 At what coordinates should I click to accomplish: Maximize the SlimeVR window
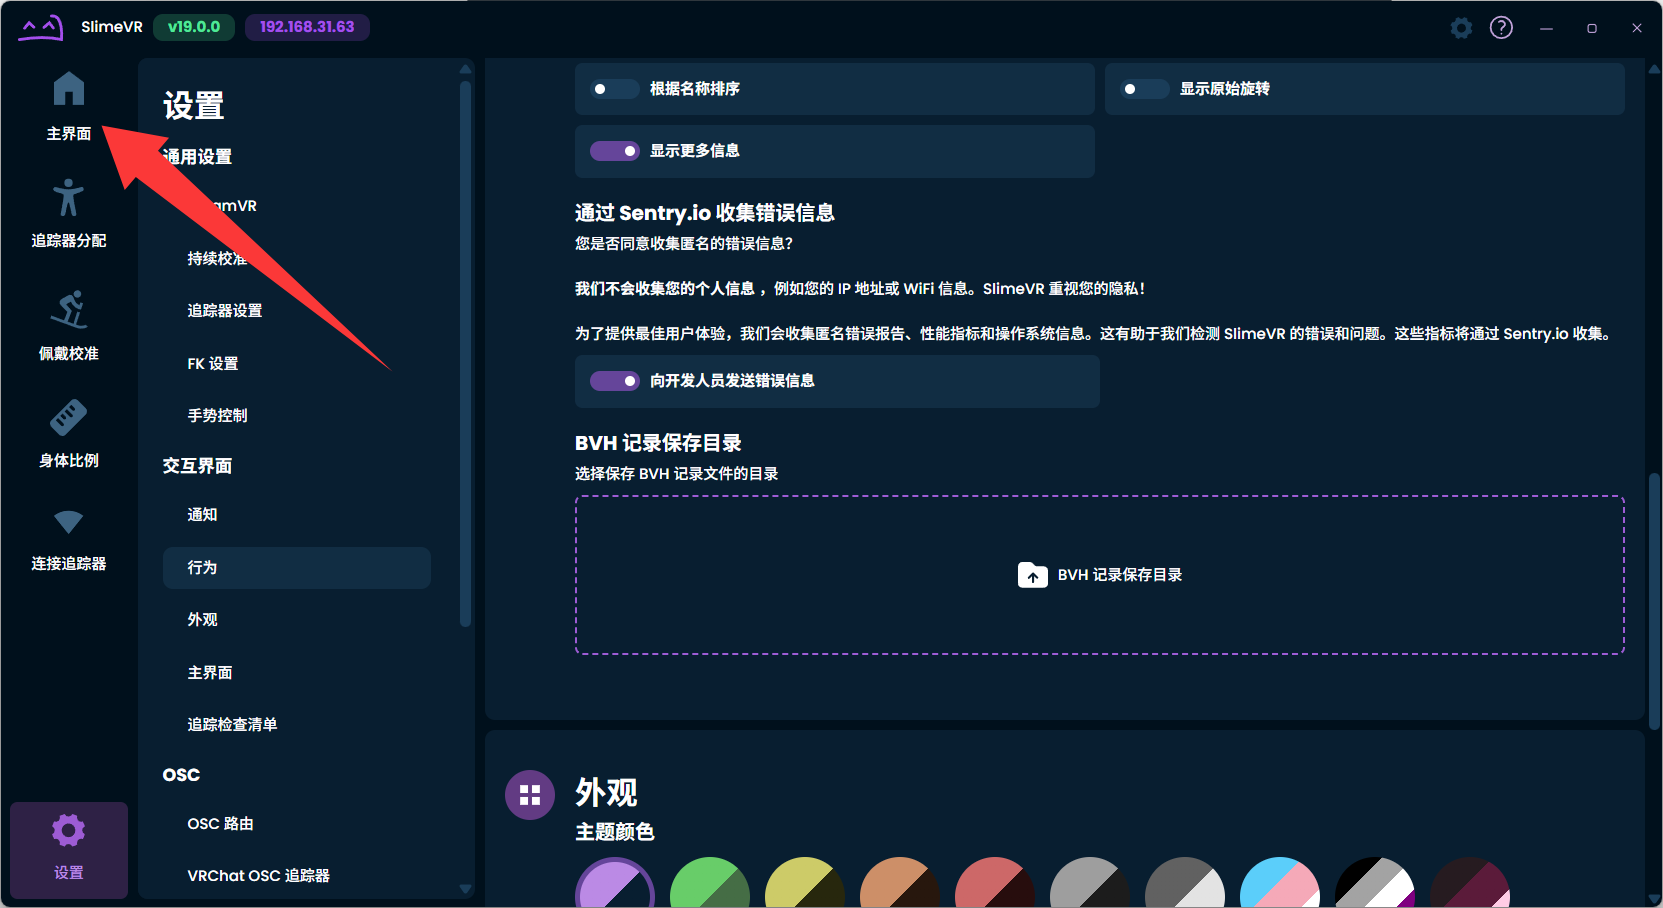(x=1592, y=28)
